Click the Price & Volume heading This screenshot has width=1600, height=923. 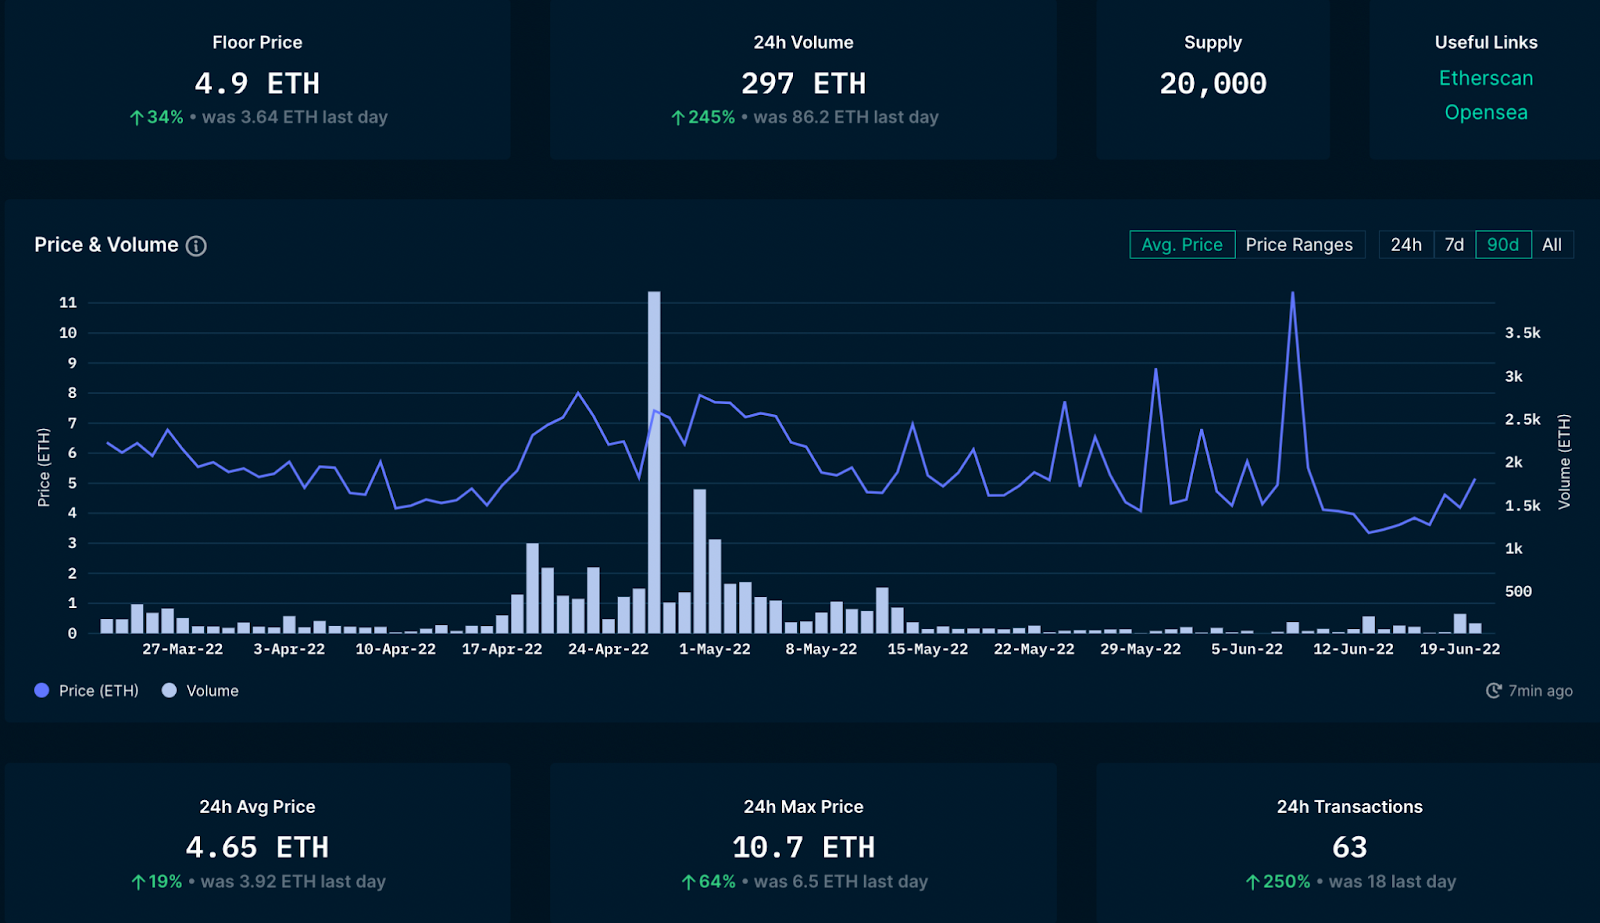click(x=106, y=245)
